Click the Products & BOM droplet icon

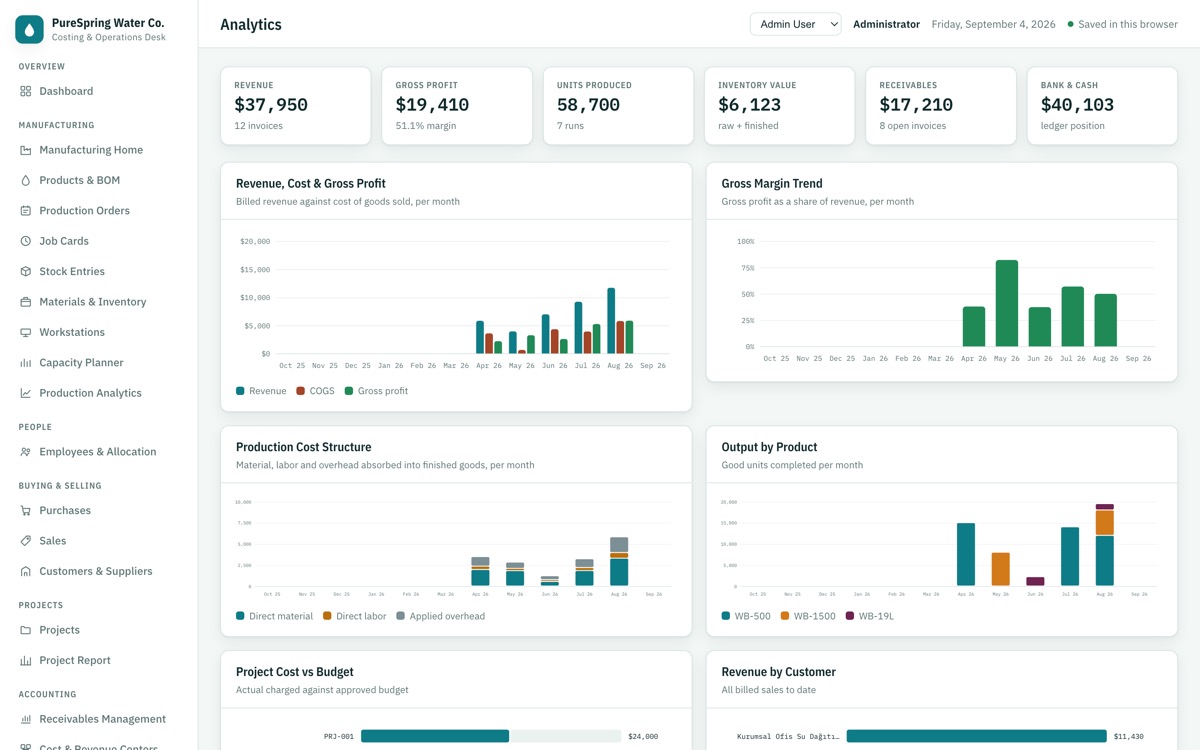tap(26, 180)
